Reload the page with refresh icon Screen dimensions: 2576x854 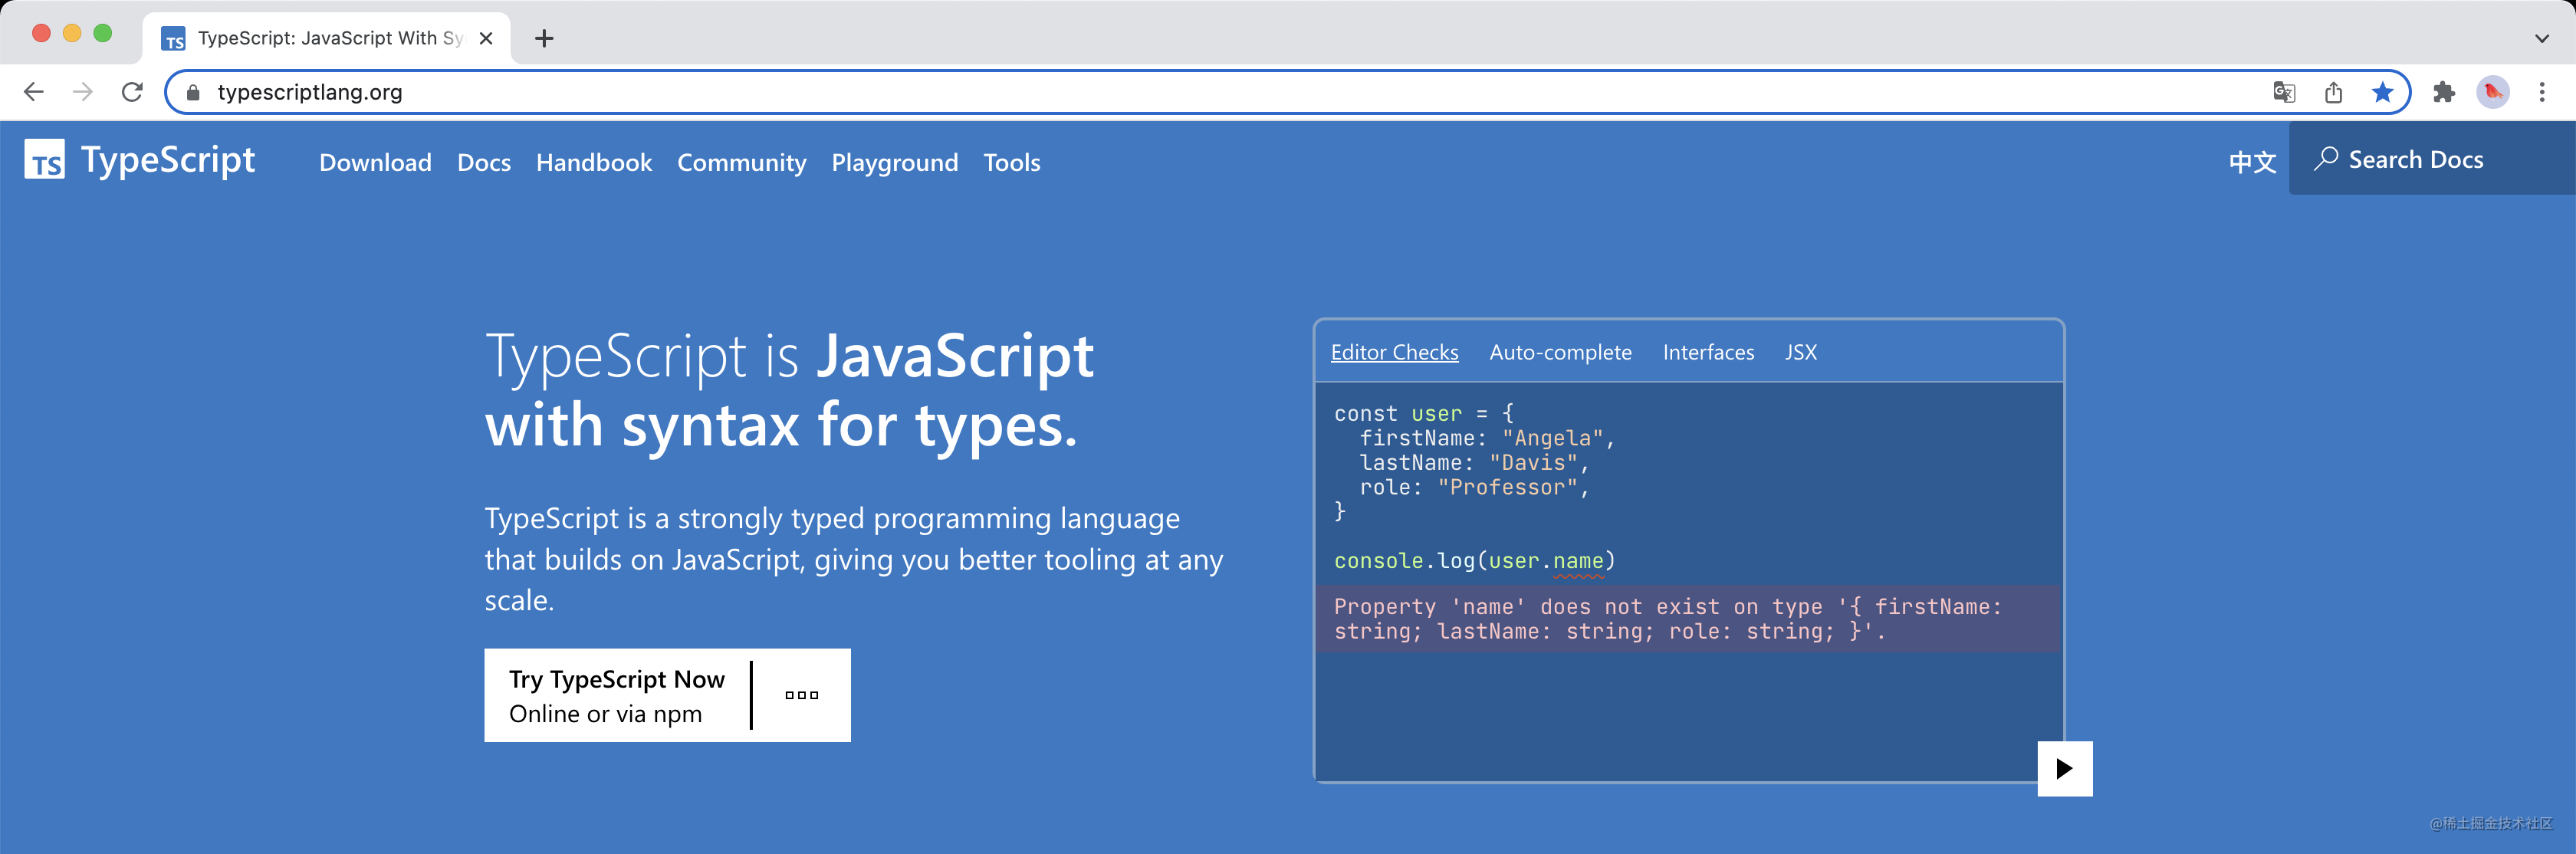coord(132,92)
